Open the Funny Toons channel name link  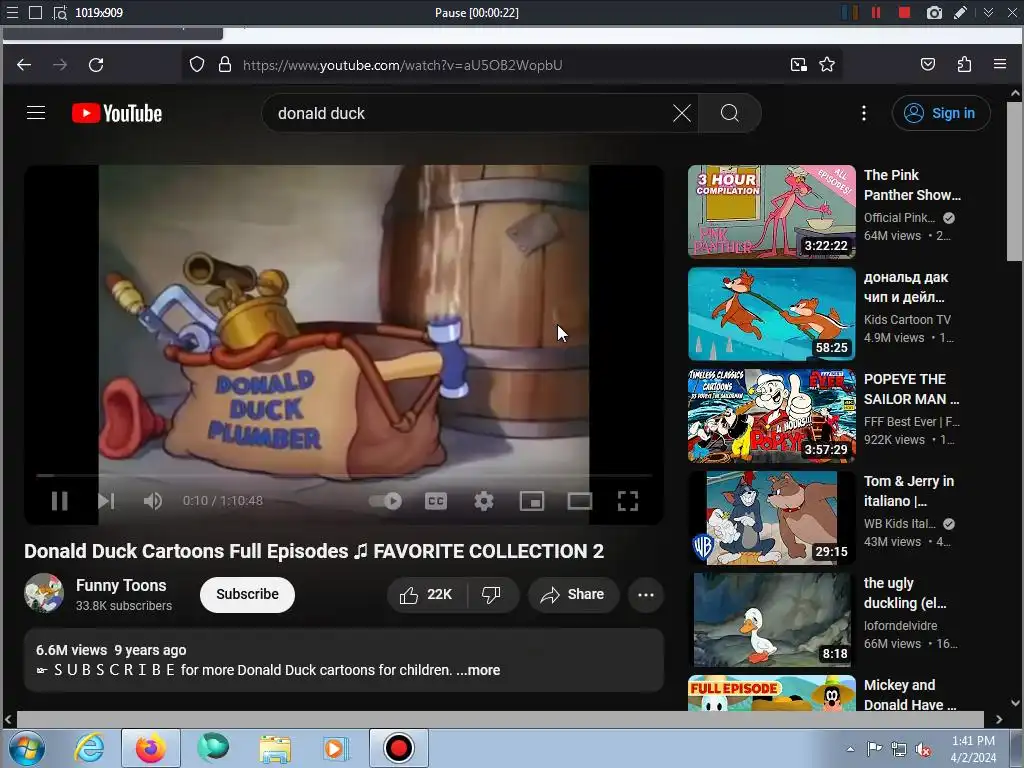(x=121, y=585)
